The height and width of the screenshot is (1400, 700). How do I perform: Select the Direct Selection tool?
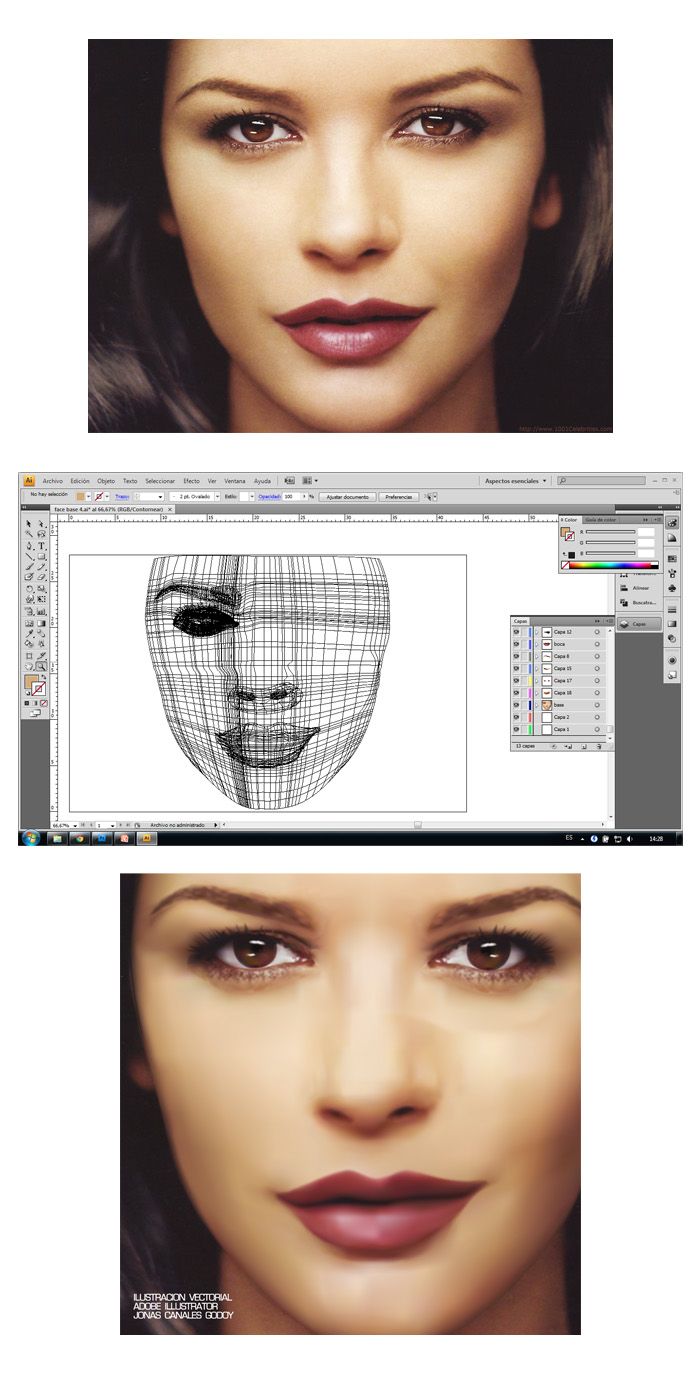[41, 523]
